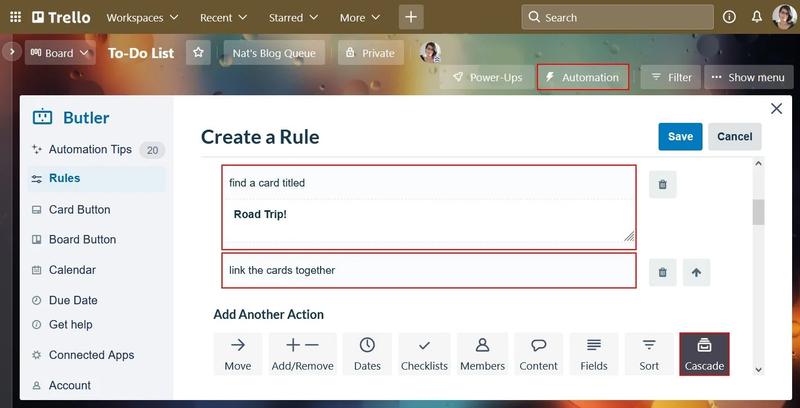Choose the Add/Remove action type

pyautogui.click(x=303, y=354)
